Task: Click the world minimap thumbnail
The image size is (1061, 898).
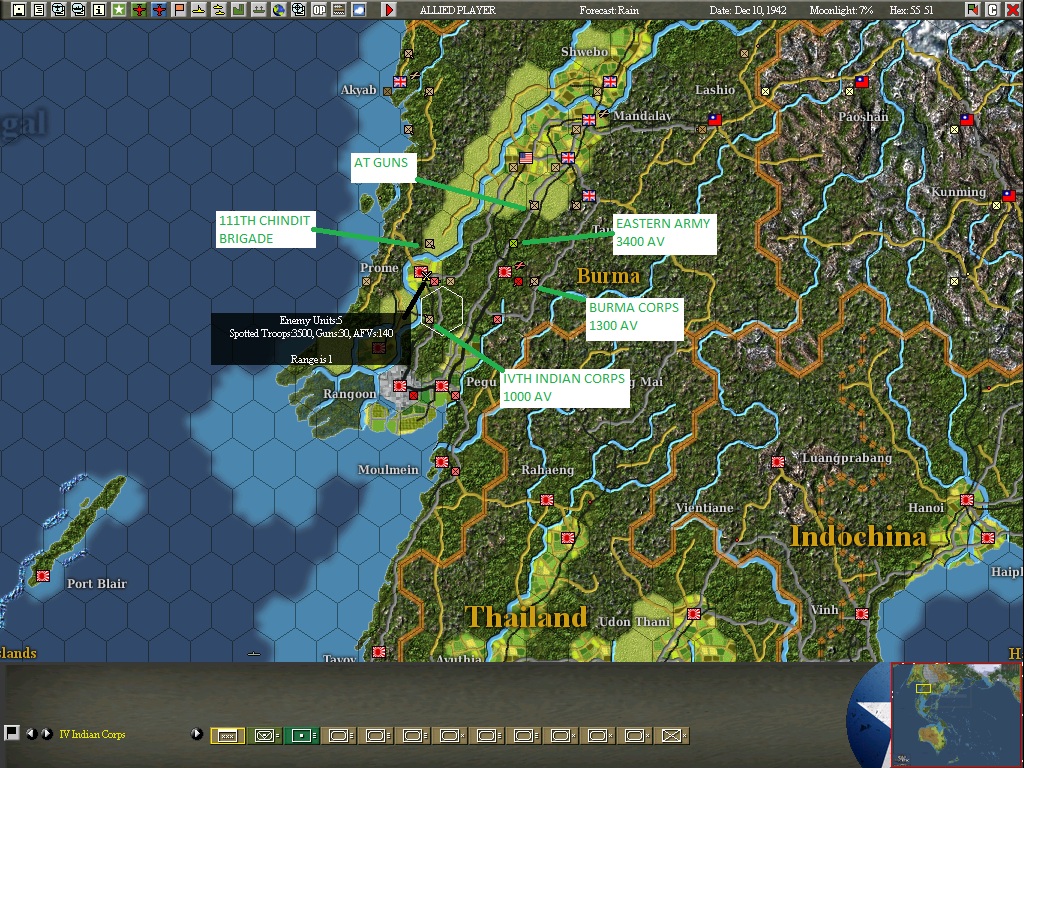Action: tap(956, 715)
